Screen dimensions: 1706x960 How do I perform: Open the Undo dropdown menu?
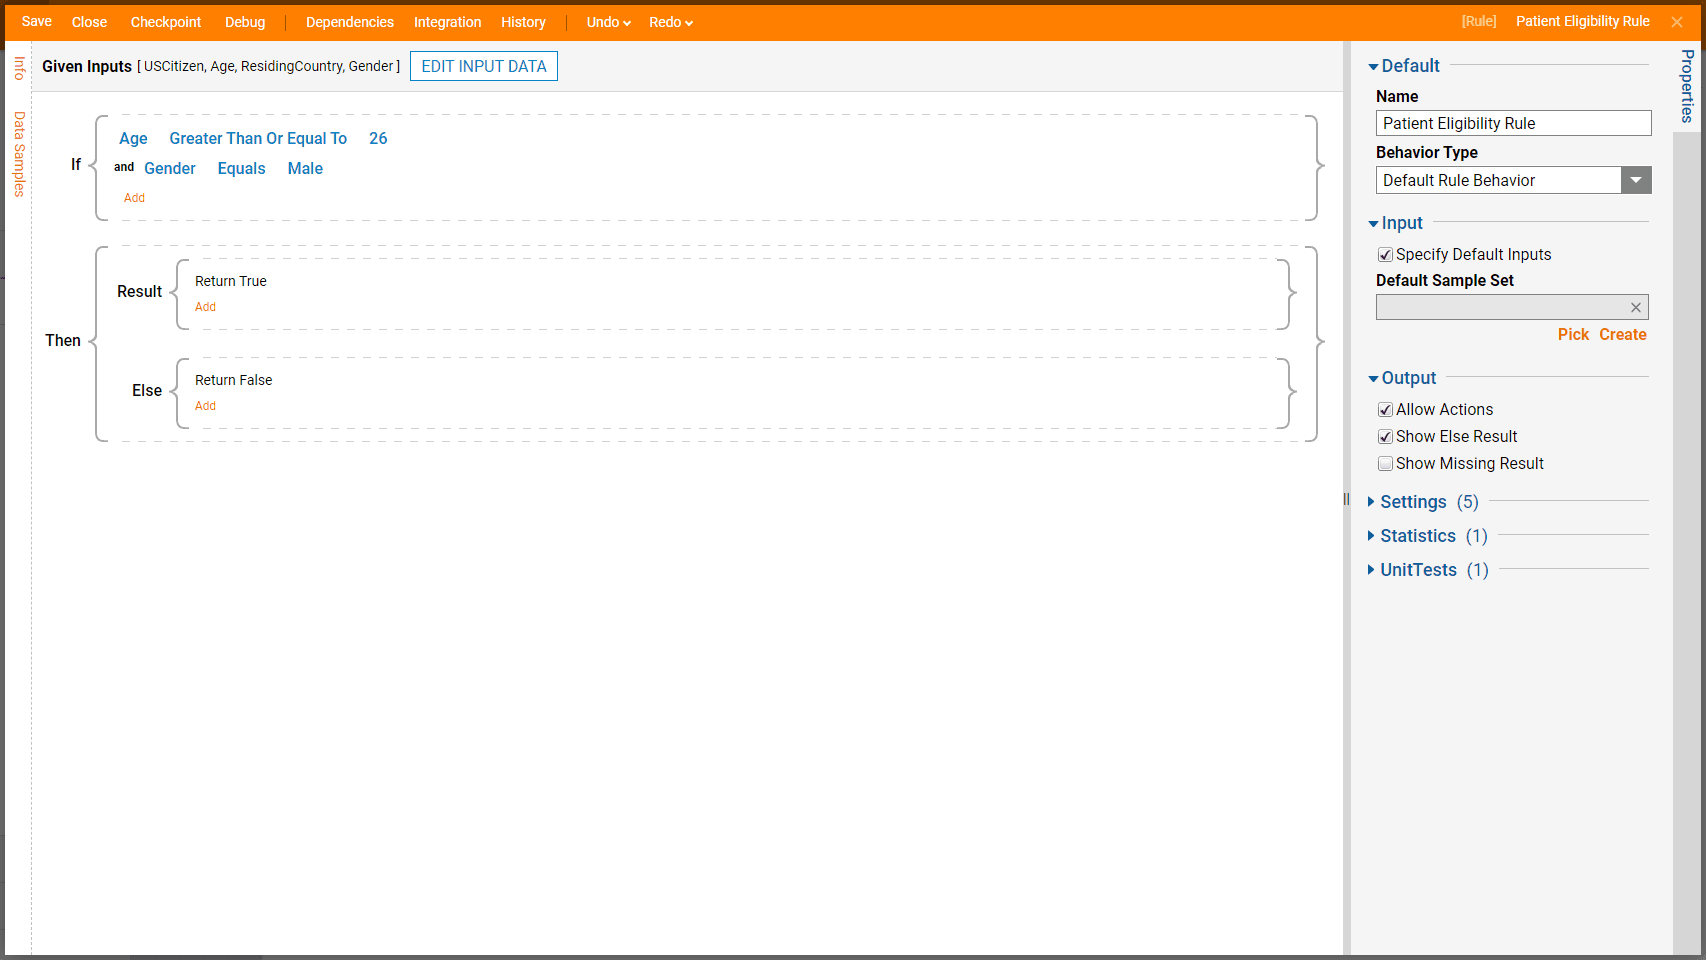[x=608, y=22]
